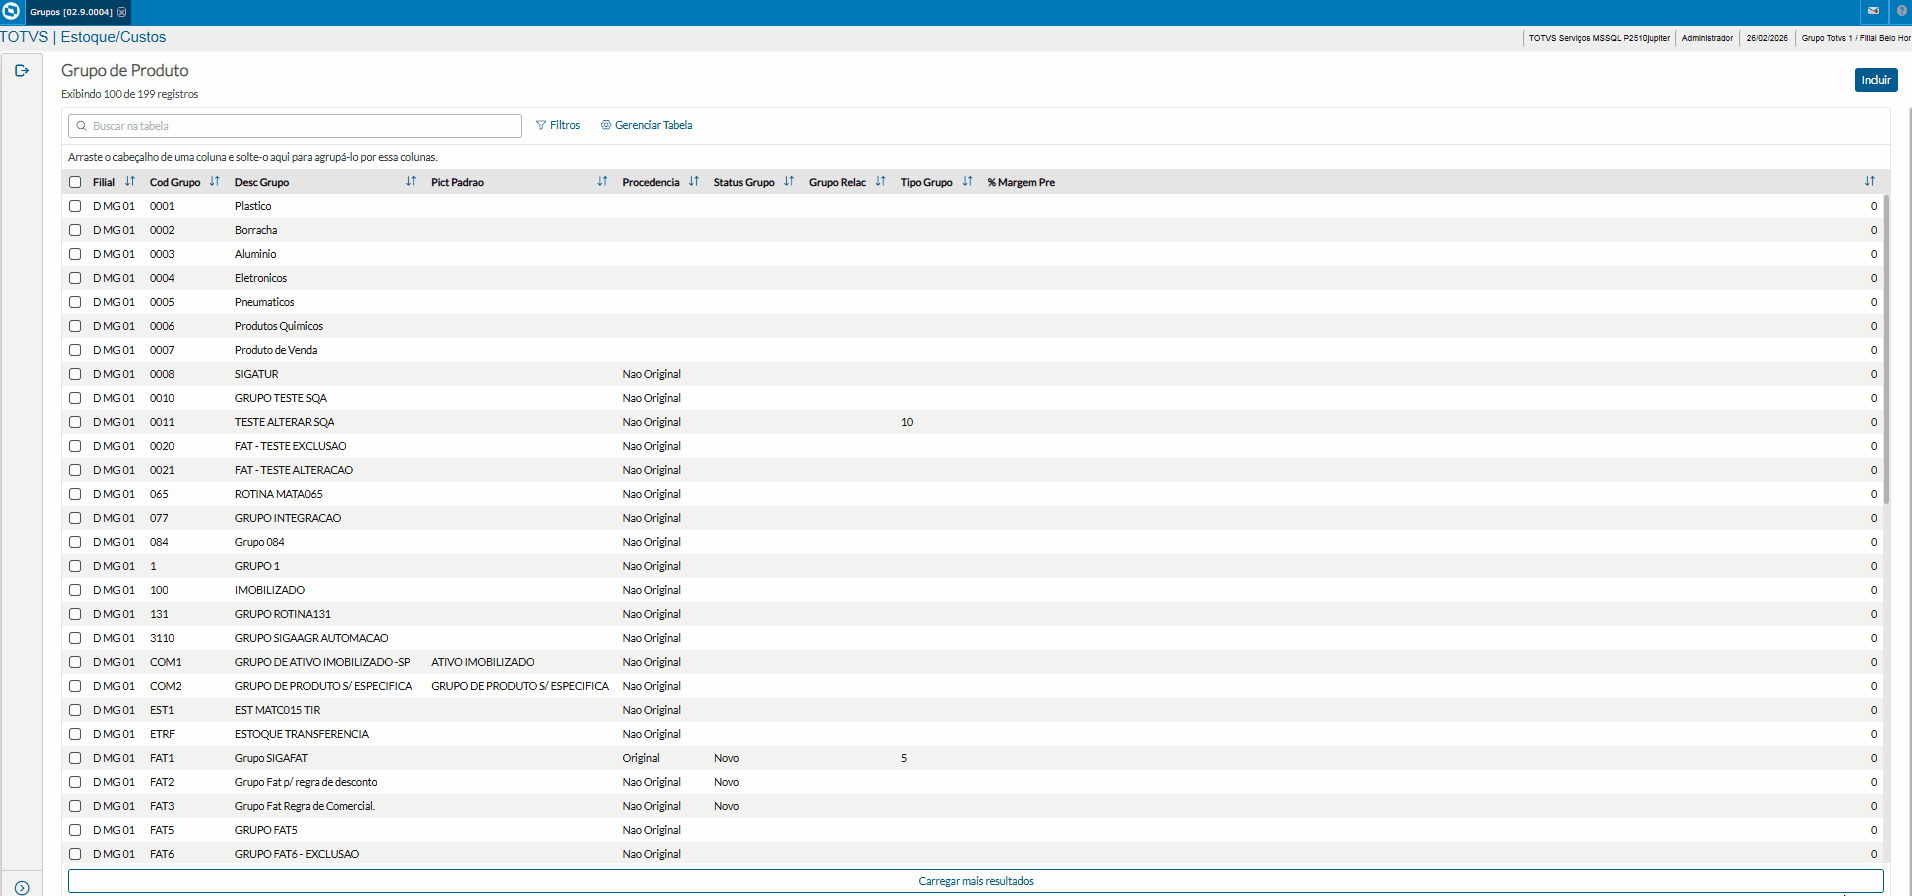
Task: Check the row for Aluminio
Action: (x=75, y=254)
